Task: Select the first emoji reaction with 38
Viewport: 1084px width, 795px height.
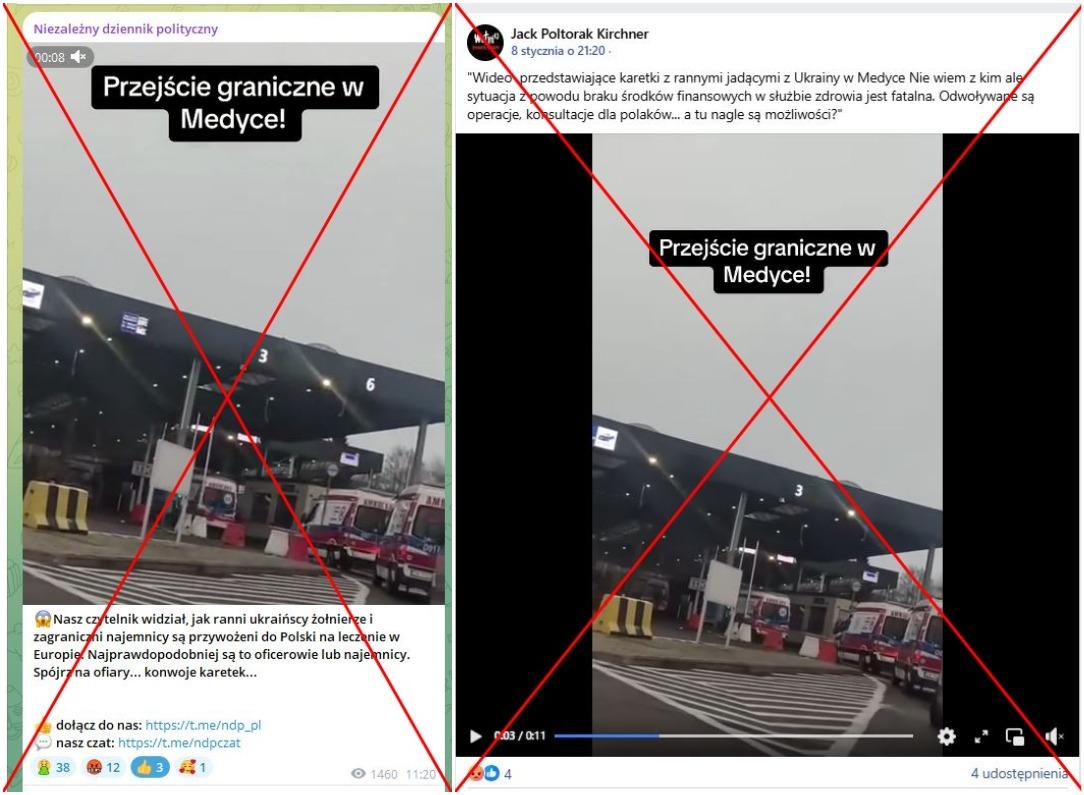Action: pyautogui.click(x=53, y=767)
